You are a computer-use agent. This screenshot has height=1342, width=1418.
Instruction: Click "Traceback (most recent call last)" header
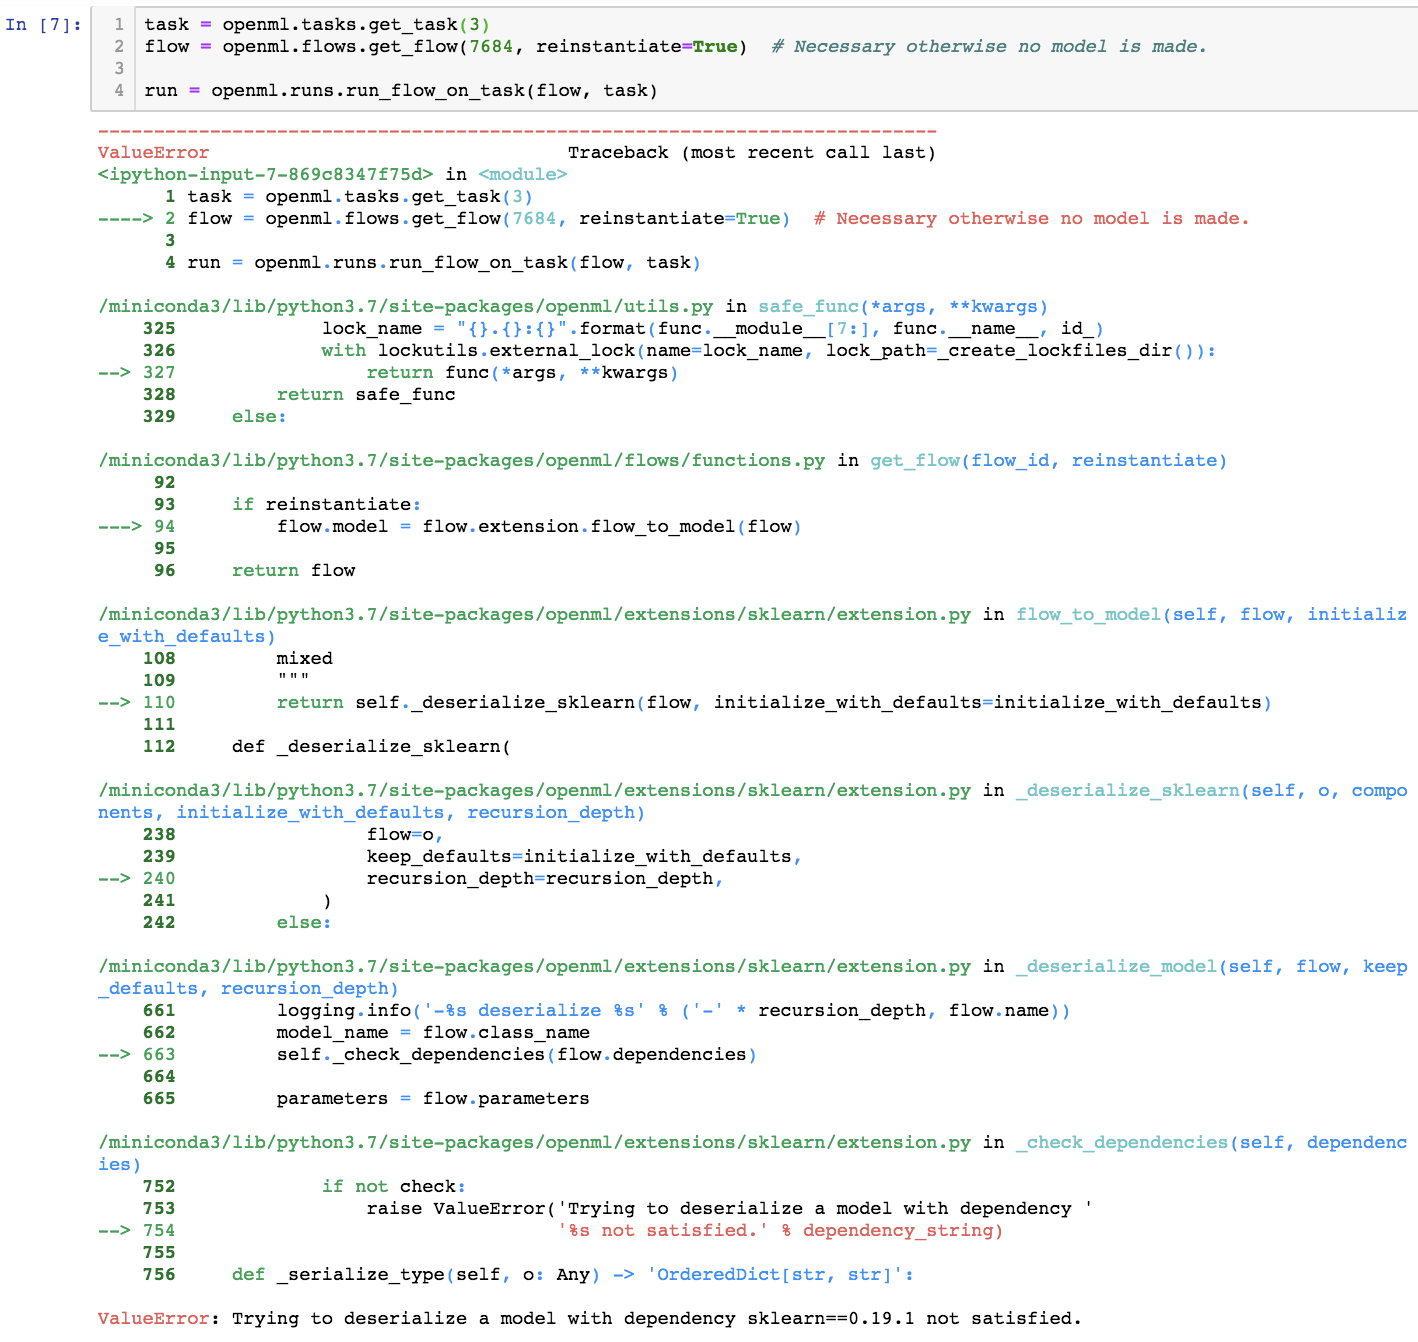click(752, 152)
